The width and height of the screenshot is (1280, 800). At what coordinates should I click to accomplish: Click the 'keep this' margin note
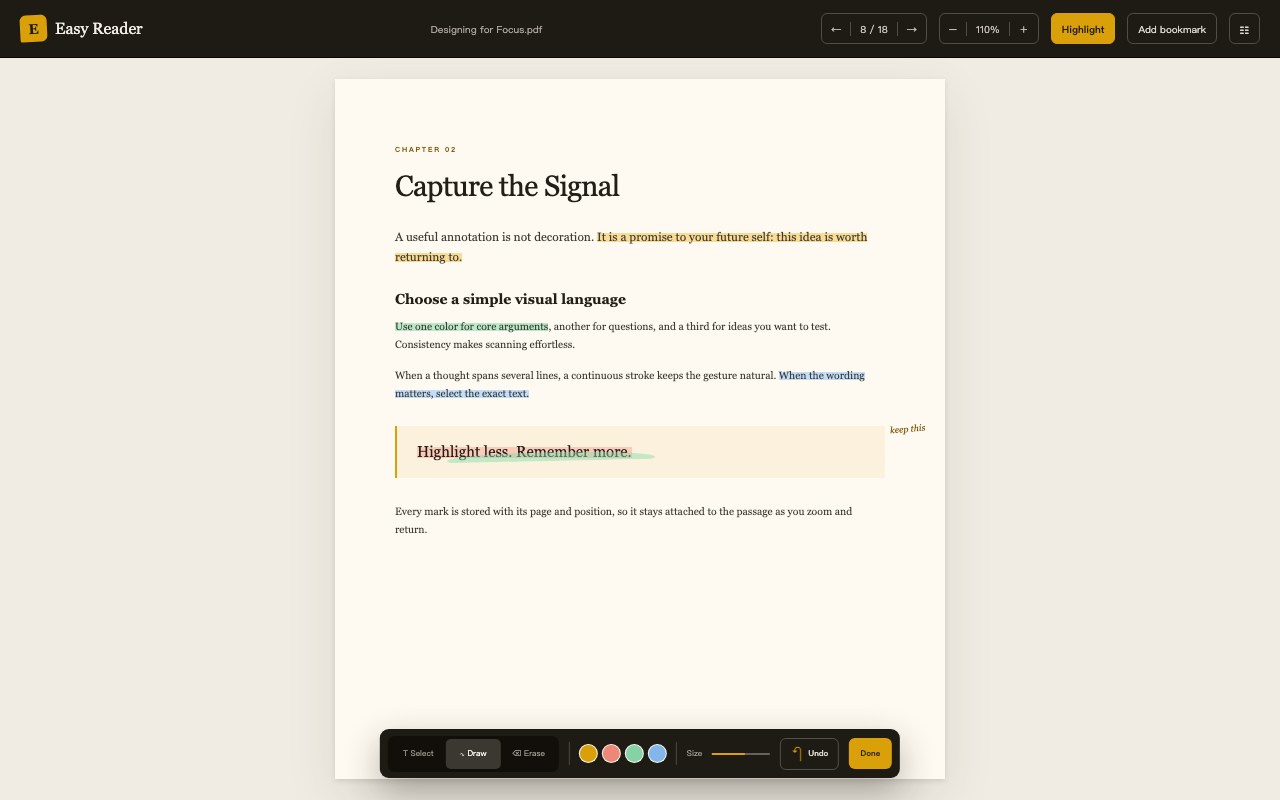click(908, 428)
